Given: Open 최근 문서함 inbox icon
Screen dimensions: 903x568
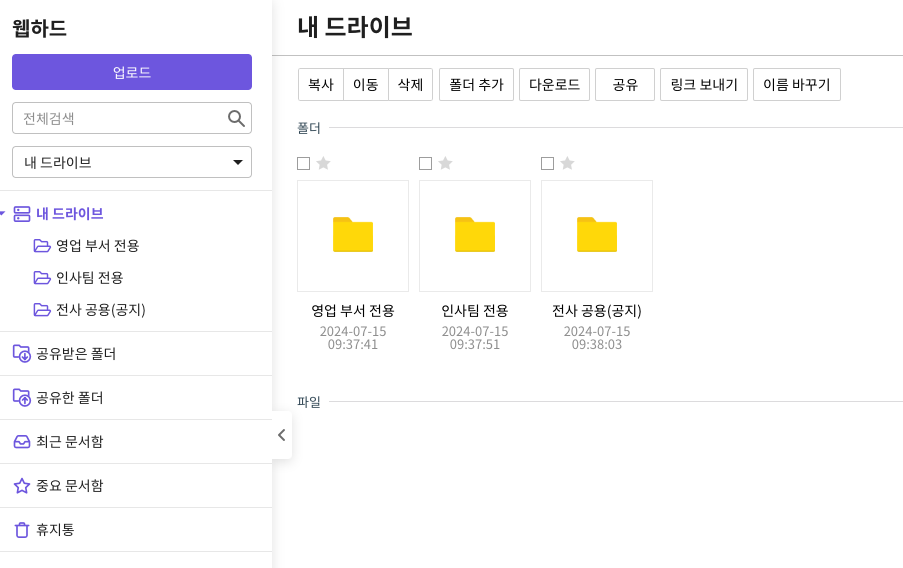Looking at the screenshot, I should pos(22,441).
